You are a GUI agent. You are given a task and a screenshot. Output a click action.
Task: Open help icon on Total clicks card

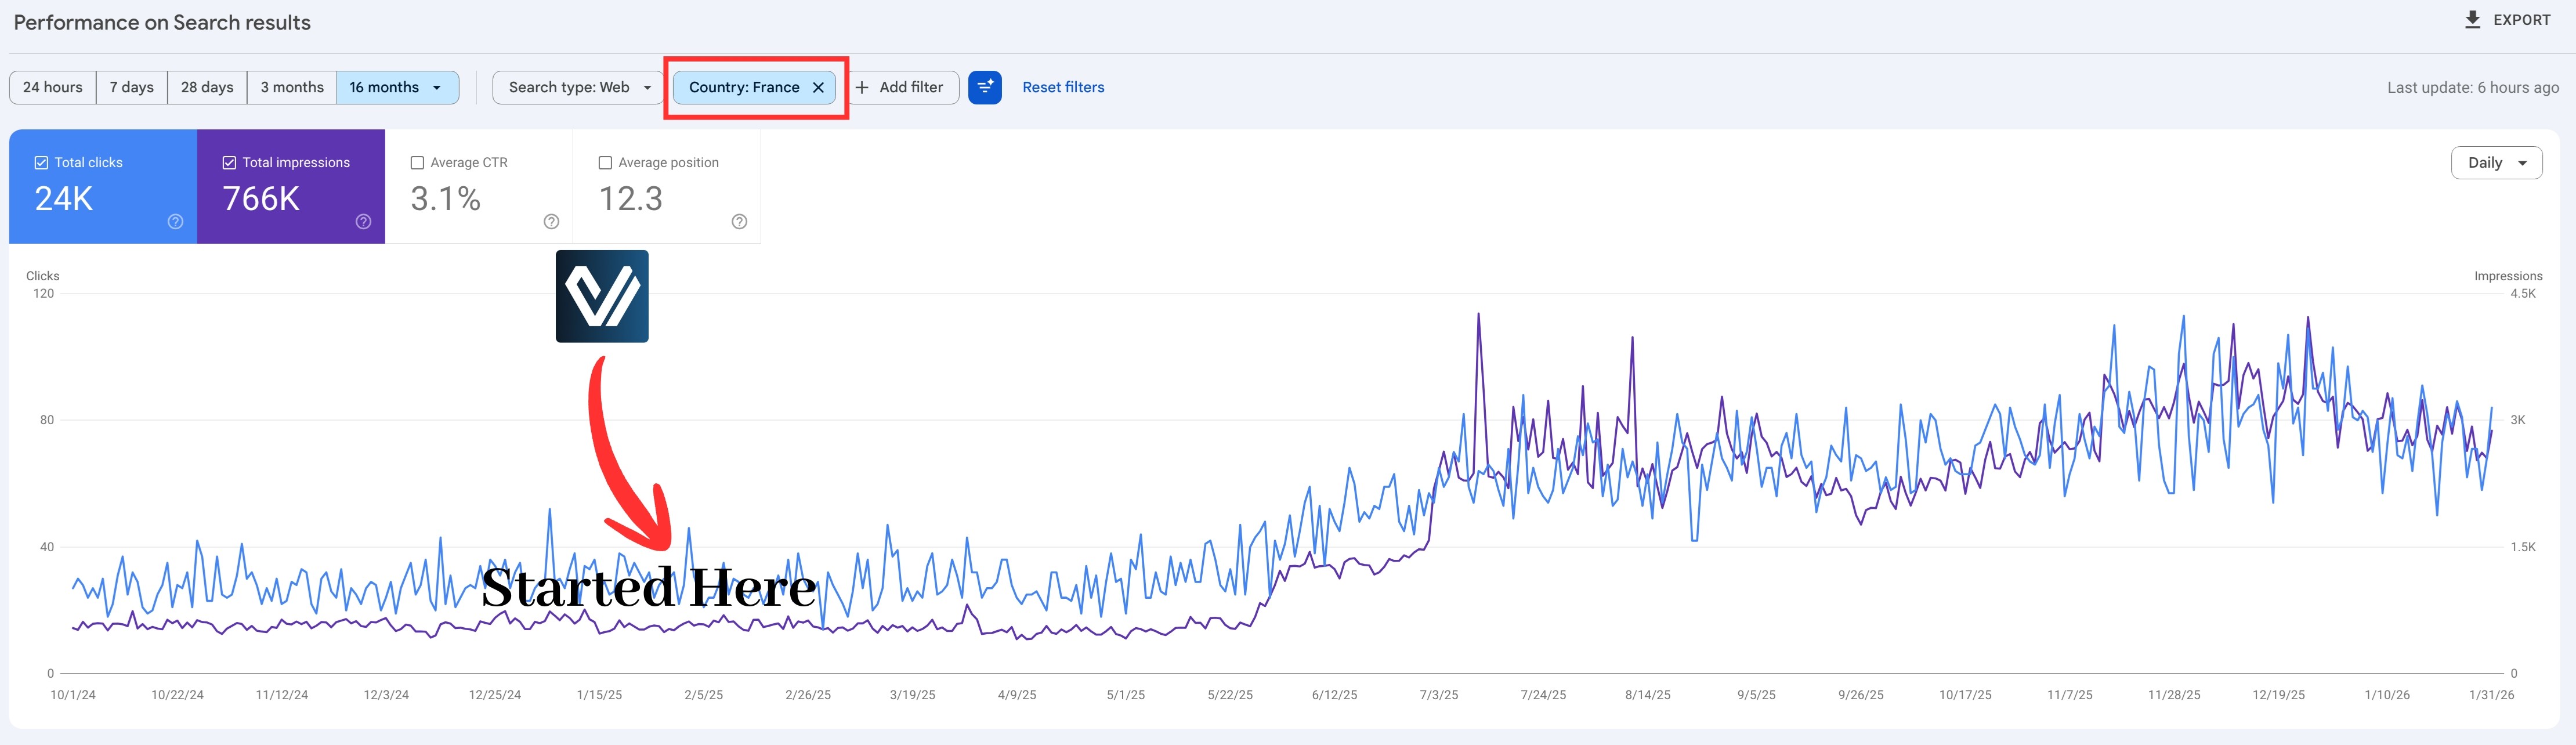[x=175, y=222]
